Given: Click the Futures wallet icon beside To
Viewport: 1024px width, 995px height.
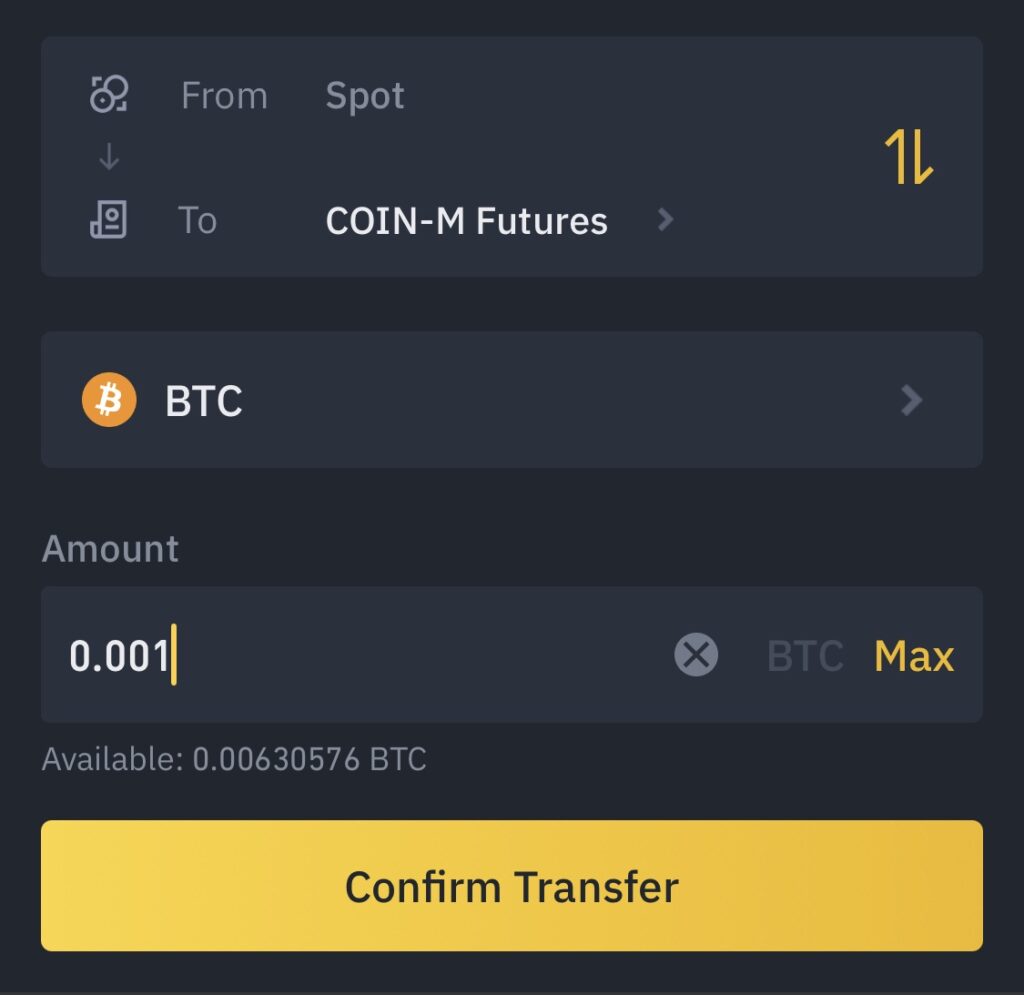Looking at the screenshot, I should coord(108,219).
